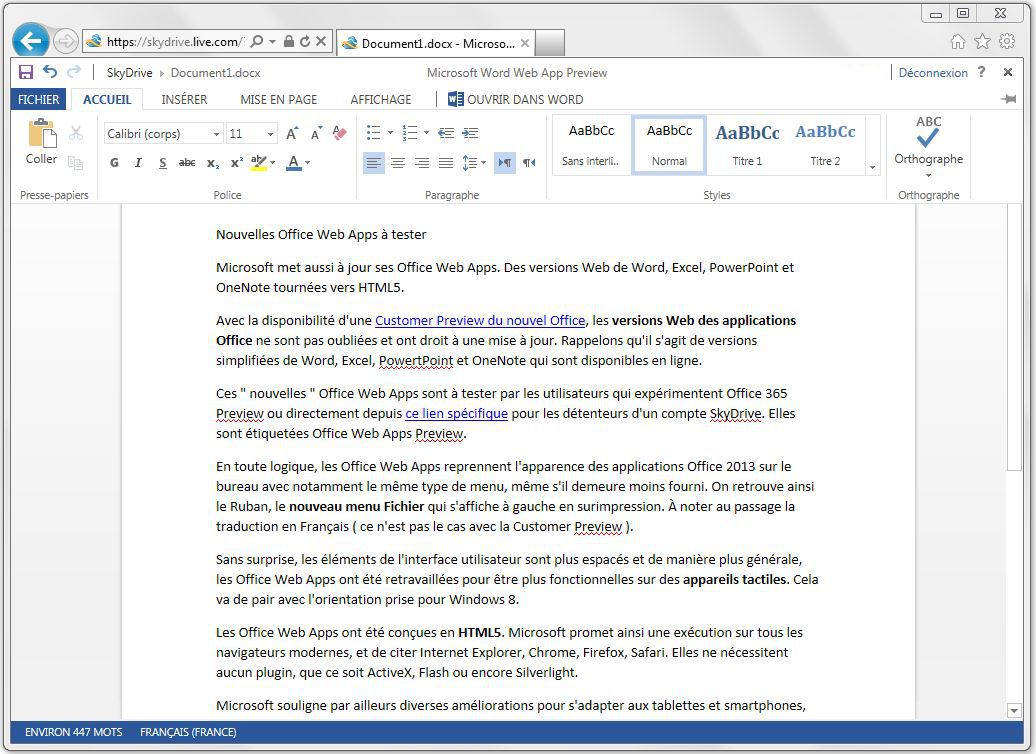The height and width of the screenshot is (754, 1036).
Task: Decrease paragraph indent
Action: coord(446,133)
